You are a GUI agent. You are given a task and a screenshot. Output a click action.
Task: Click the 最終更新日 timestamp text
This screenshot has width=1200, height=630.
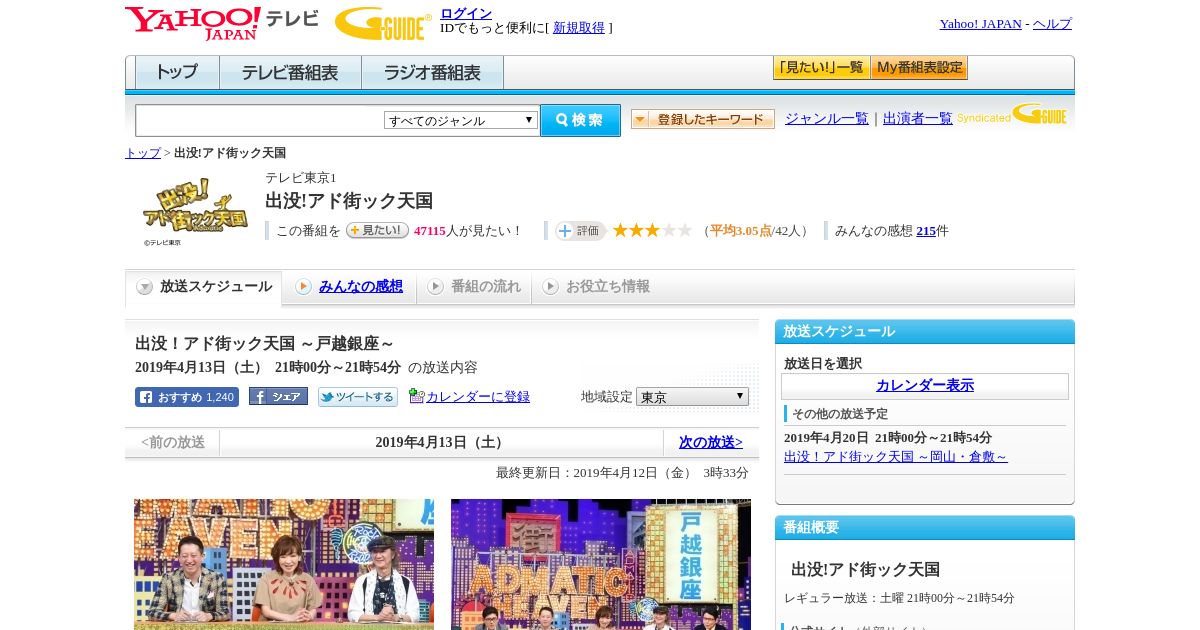point(622,473)
